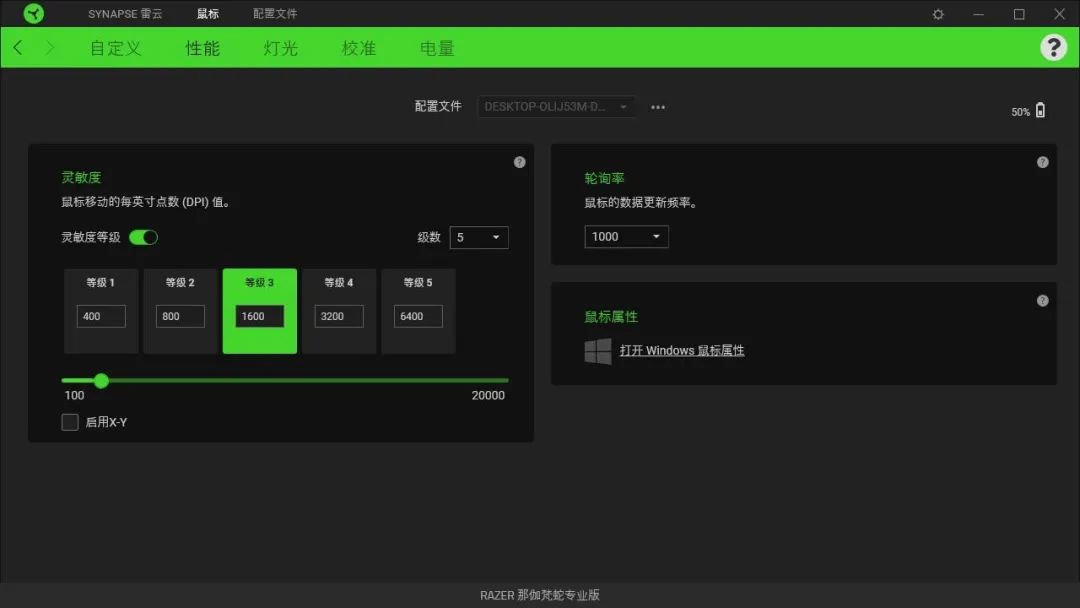Enable the 启用X-Y checkbox
The width and height of the screenshot is (1080, 608).
[x=70, y=422]
